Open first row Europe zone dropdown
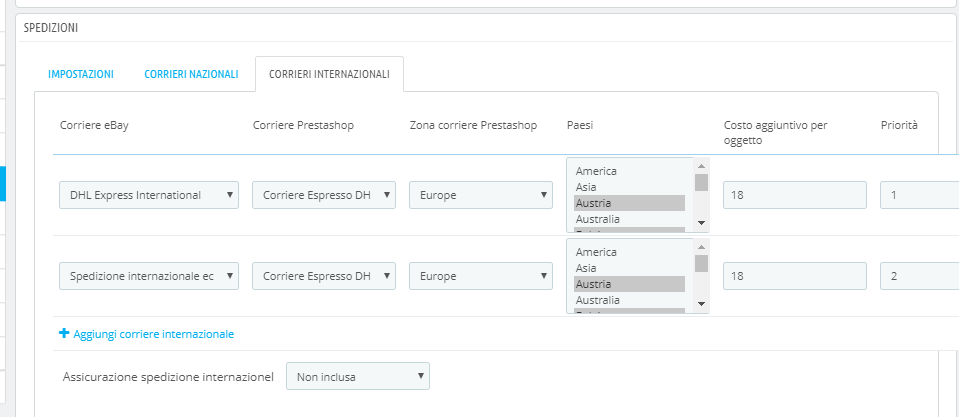 point(481,195)
